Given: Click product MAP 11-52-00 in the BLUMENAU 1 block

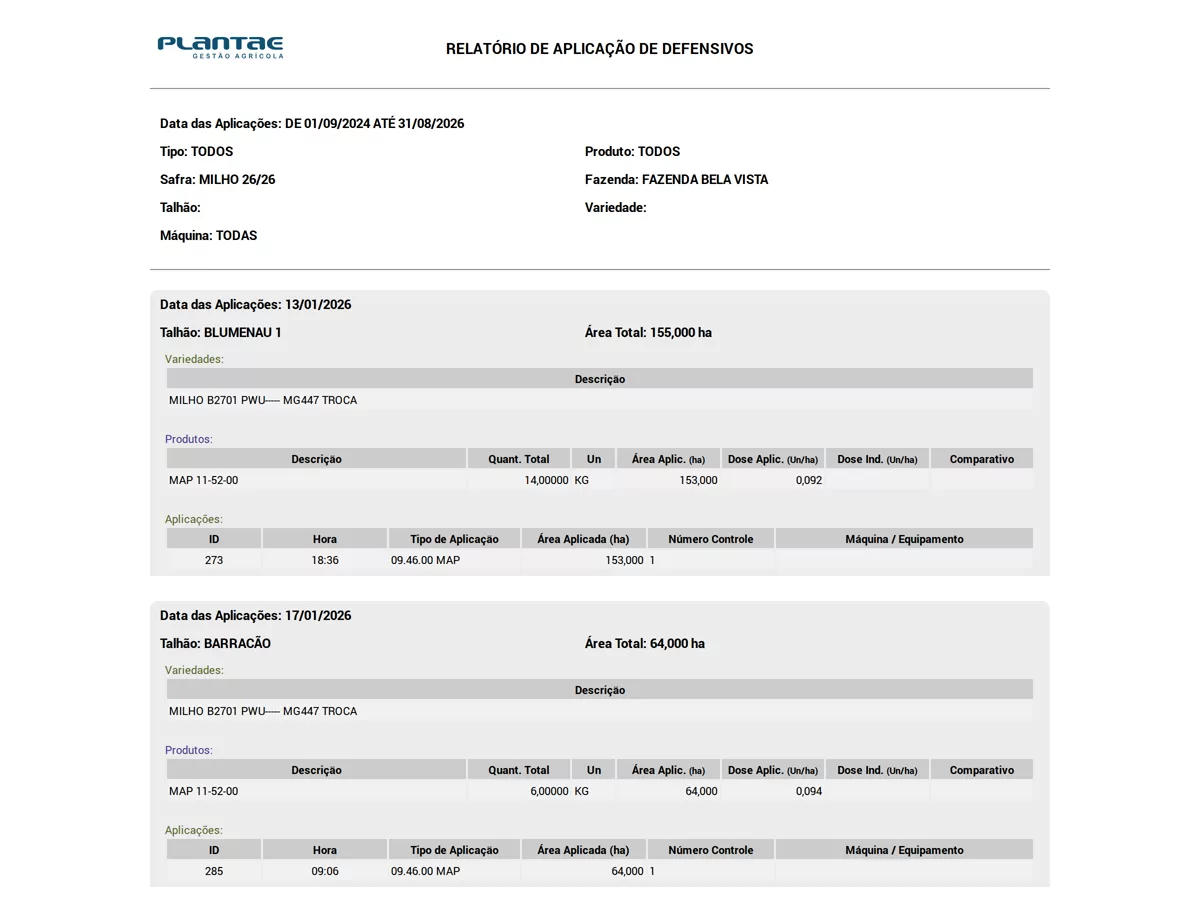Looking at the screenshot, I should click(x=204, y=480).
